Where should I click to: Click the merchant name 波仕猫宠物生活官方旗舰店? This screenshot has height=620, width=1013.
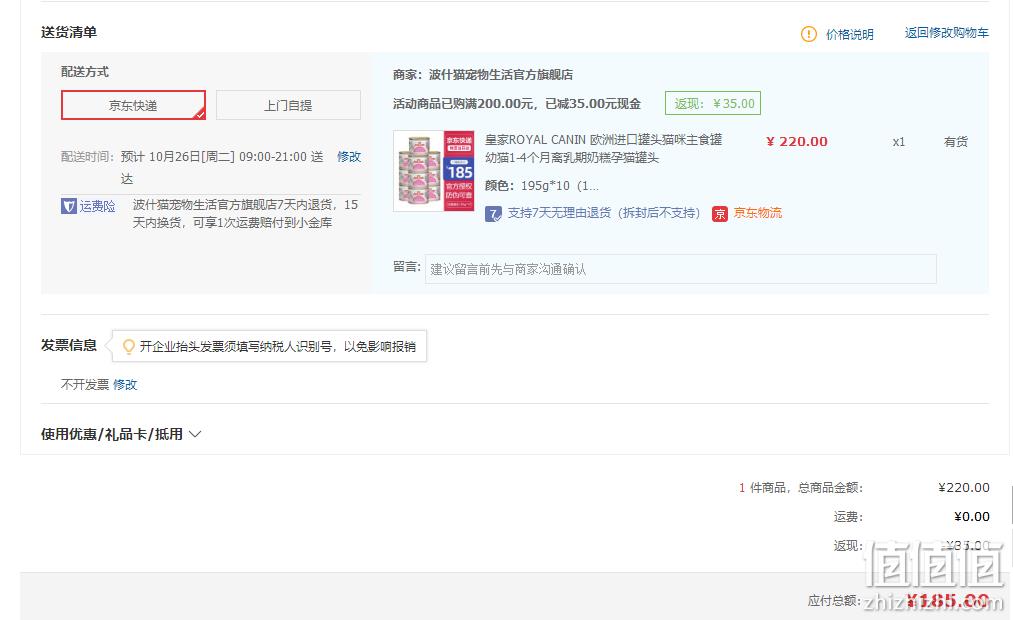[501, 75]
